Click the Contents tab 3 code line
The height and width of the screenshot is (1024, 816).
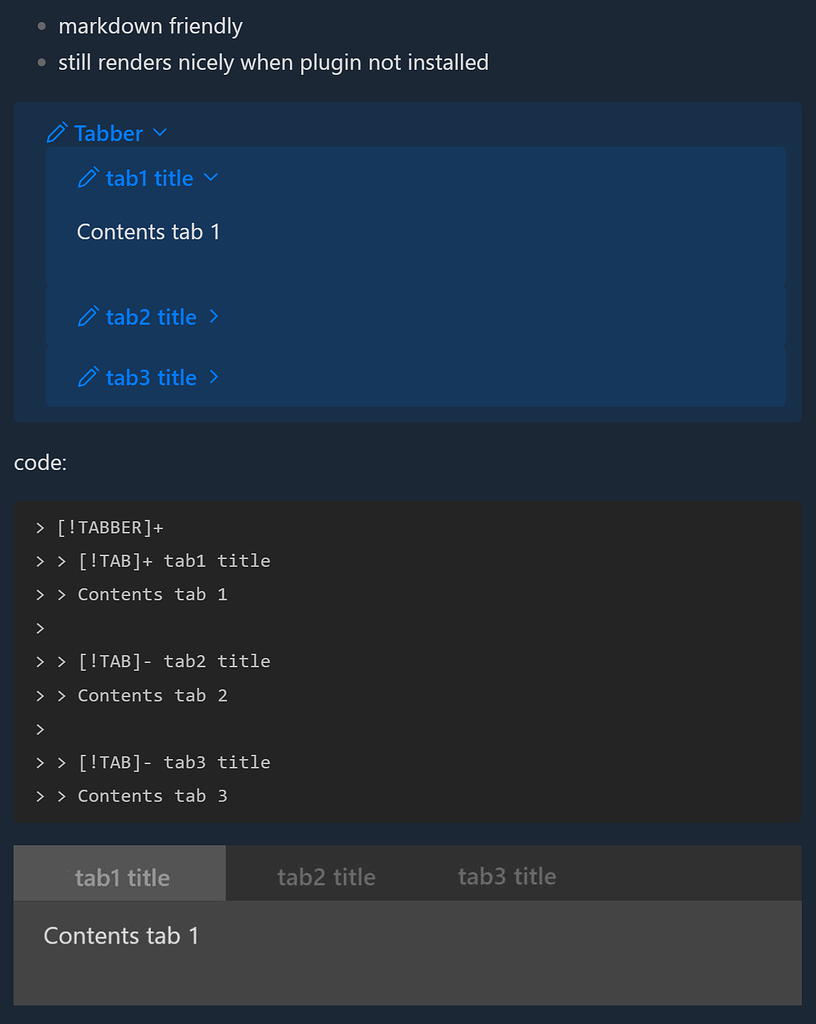tap(152, 795)
